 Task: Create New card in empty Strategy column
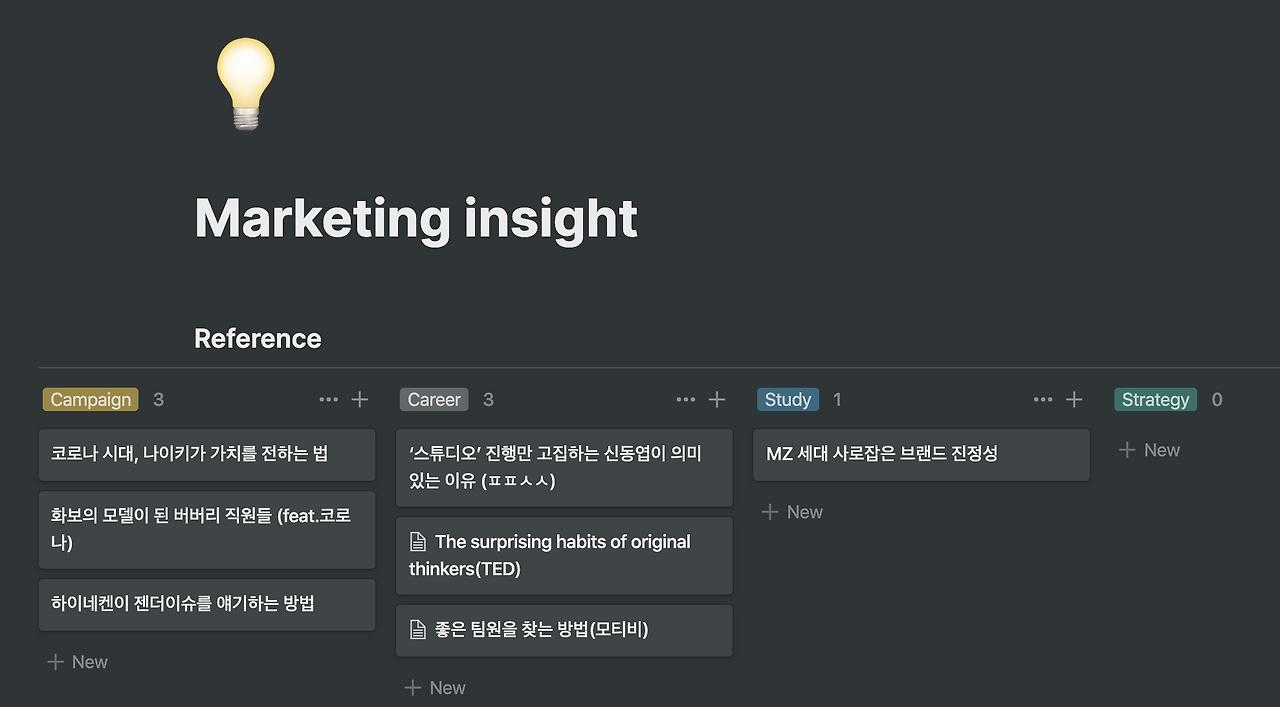click(1149, 450)
